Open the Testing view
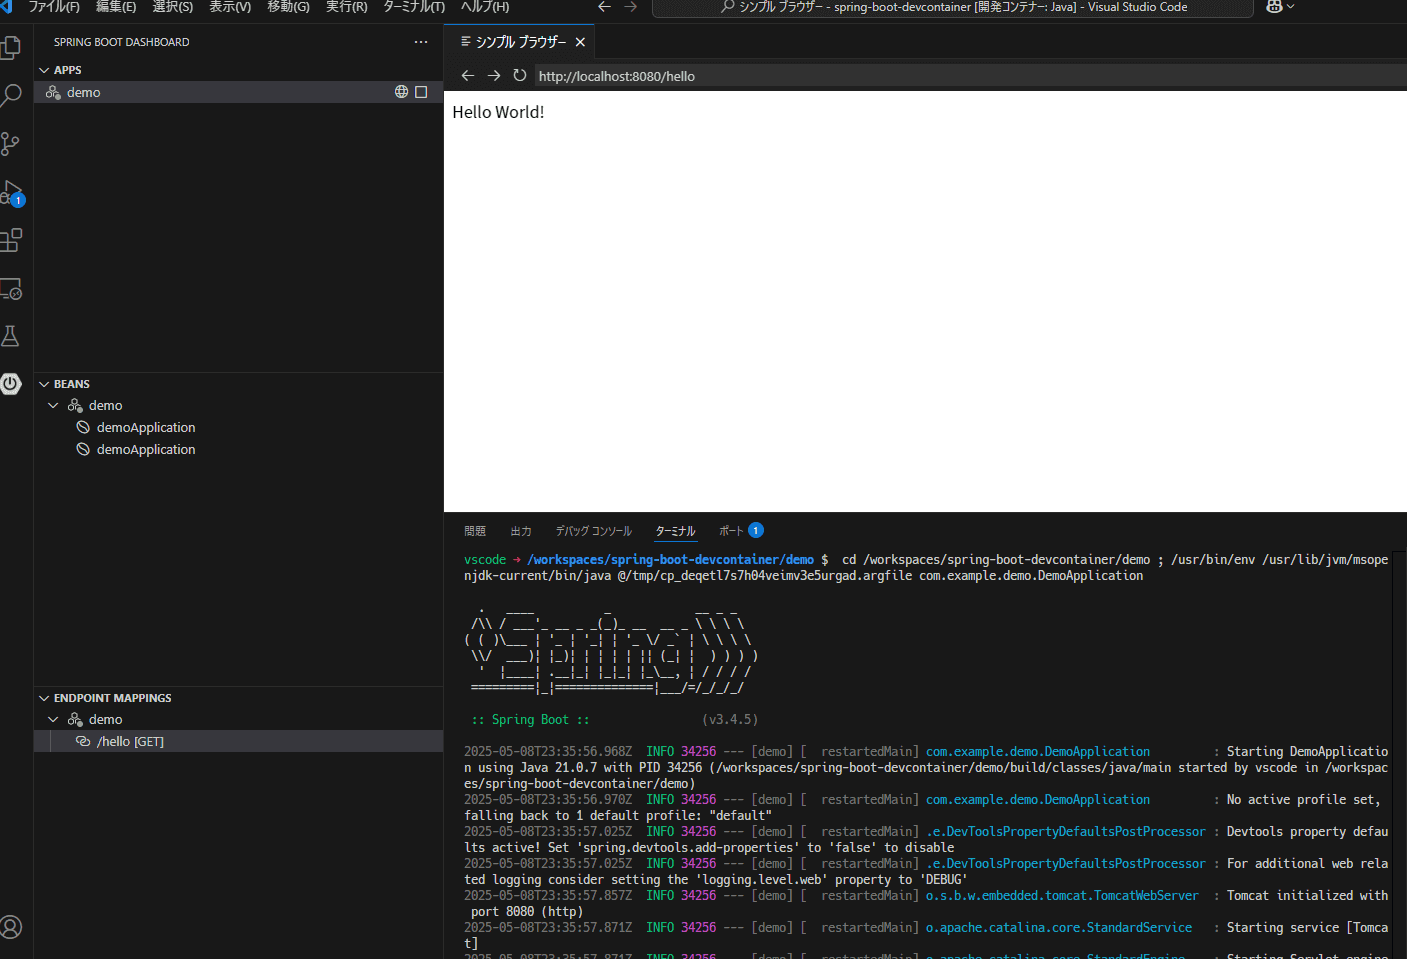 pos(13,336)
